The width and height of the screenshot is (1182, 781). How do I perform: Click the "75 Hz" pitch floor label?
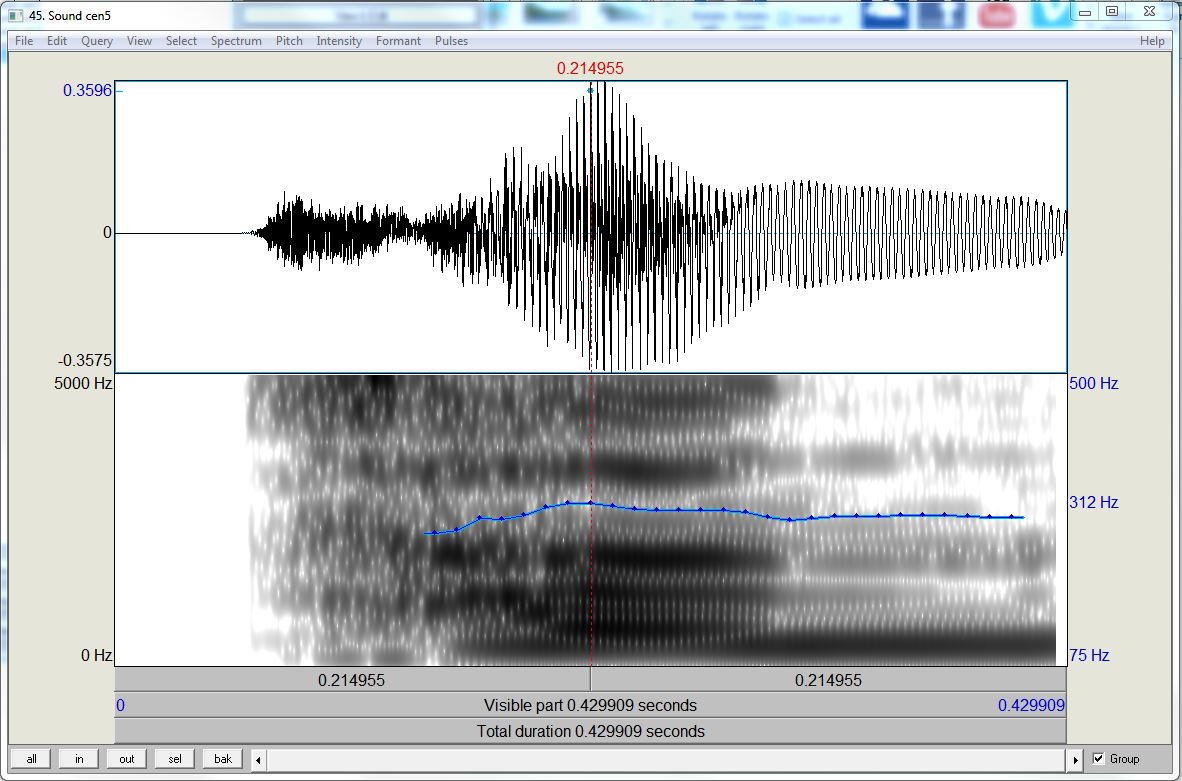click(x=1089, y=656)
